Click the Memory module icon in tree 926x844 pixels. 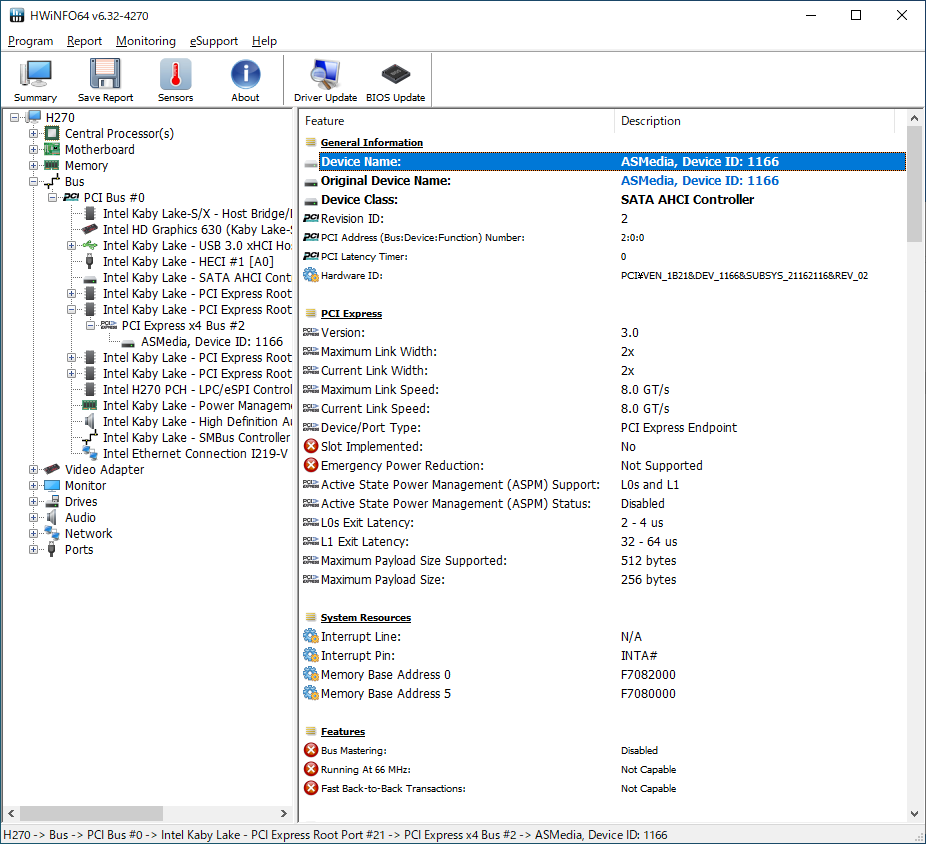(52, 165)
